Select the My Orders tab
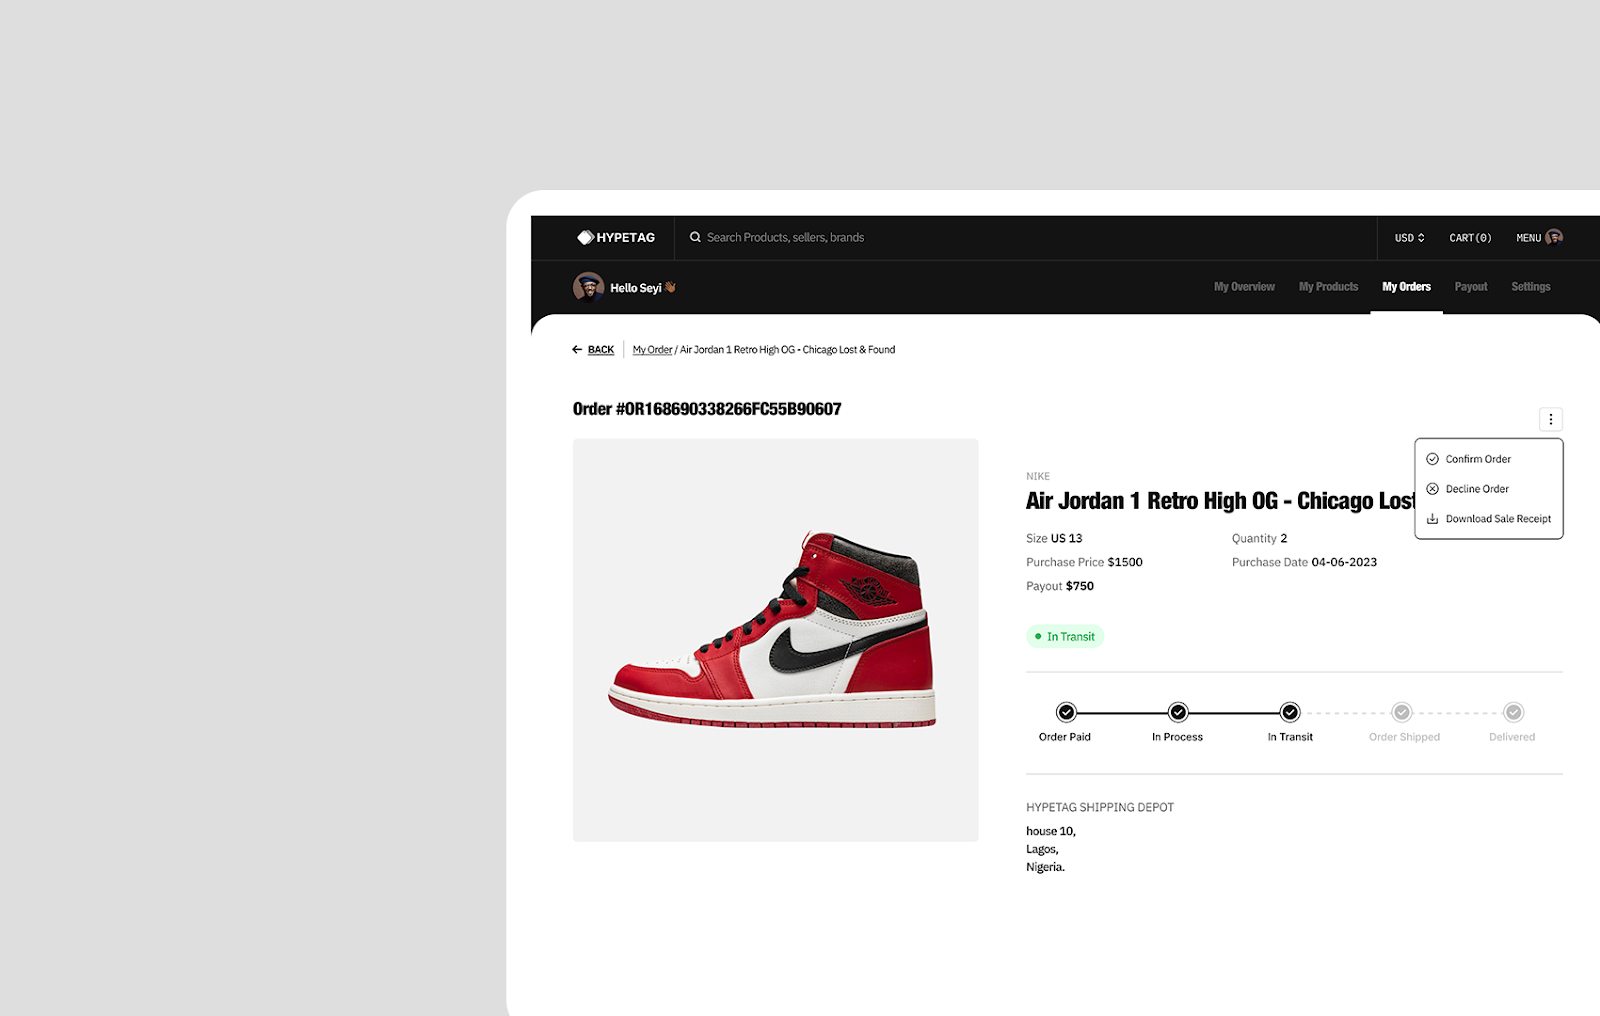Viewport: 1600px width, 1016px height. click(1406, 287)
